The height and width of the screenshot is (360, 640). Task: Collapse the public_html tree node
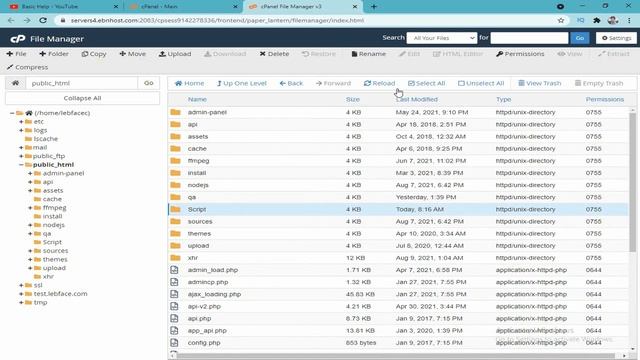coord(21,164)
